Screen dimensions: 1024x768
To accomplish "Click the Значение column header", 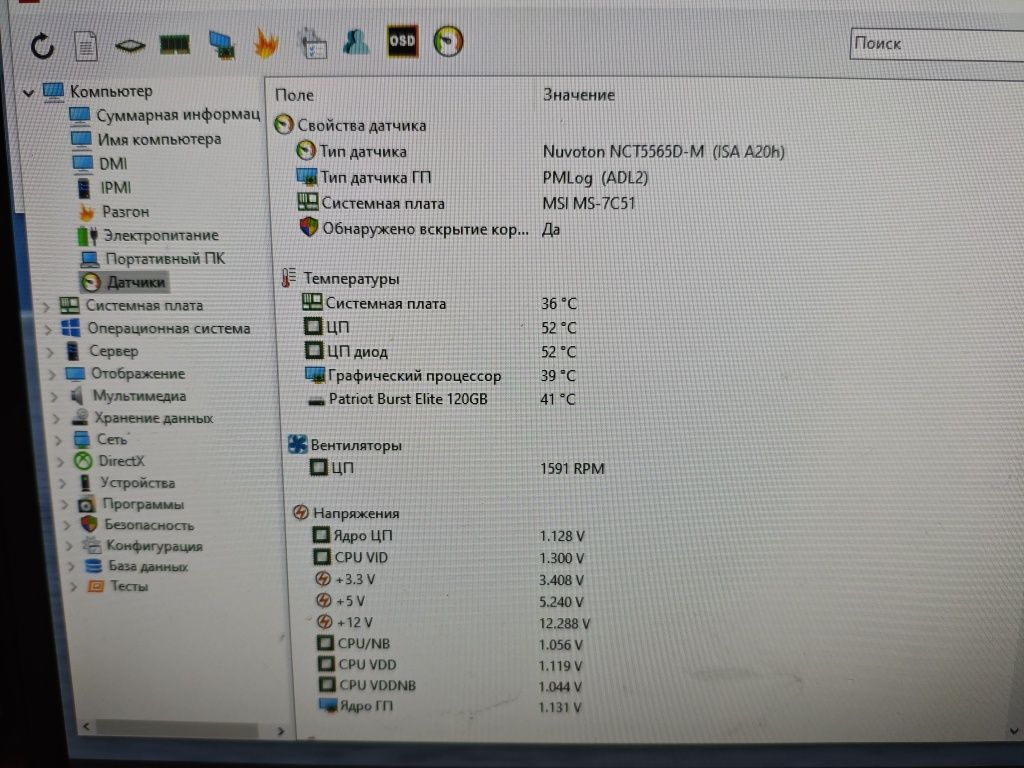I will pos(579,95).
